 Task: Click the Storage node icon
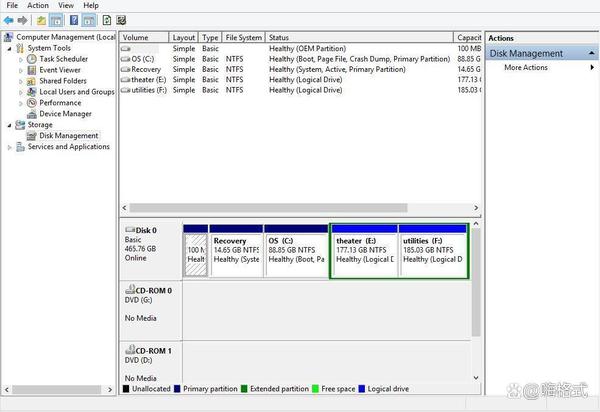tap(20, 125)
